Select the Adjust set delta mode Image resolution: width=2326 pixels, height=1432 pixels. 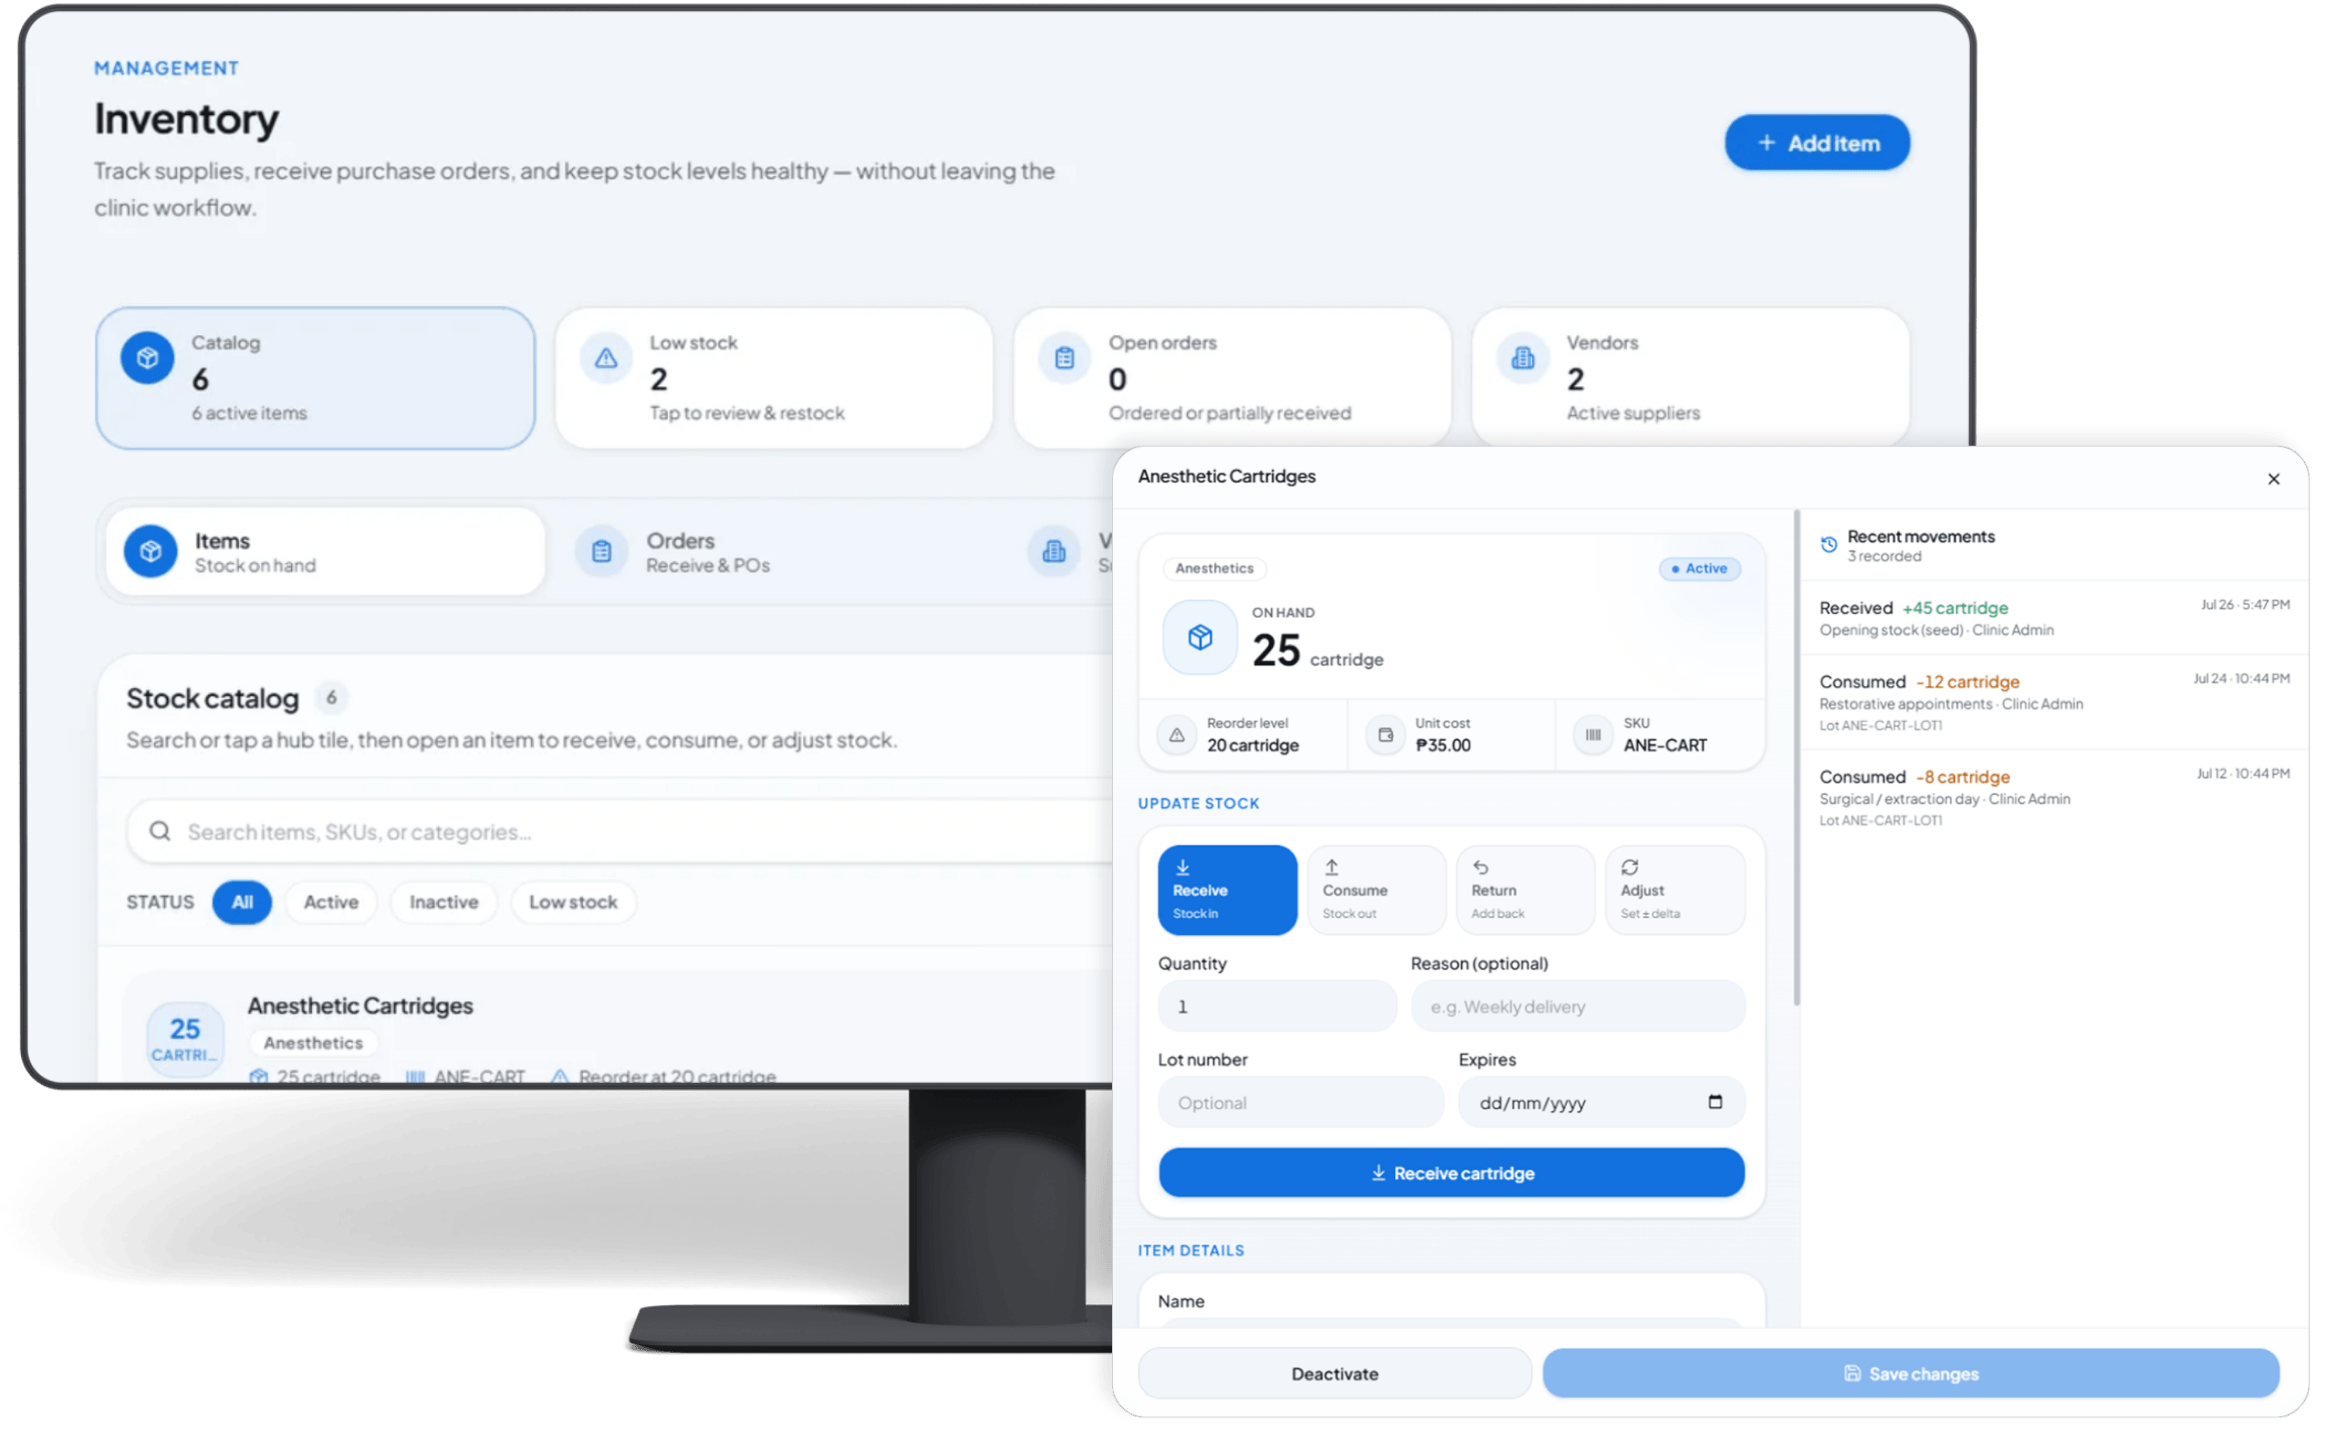click(x=1674, y=889)
